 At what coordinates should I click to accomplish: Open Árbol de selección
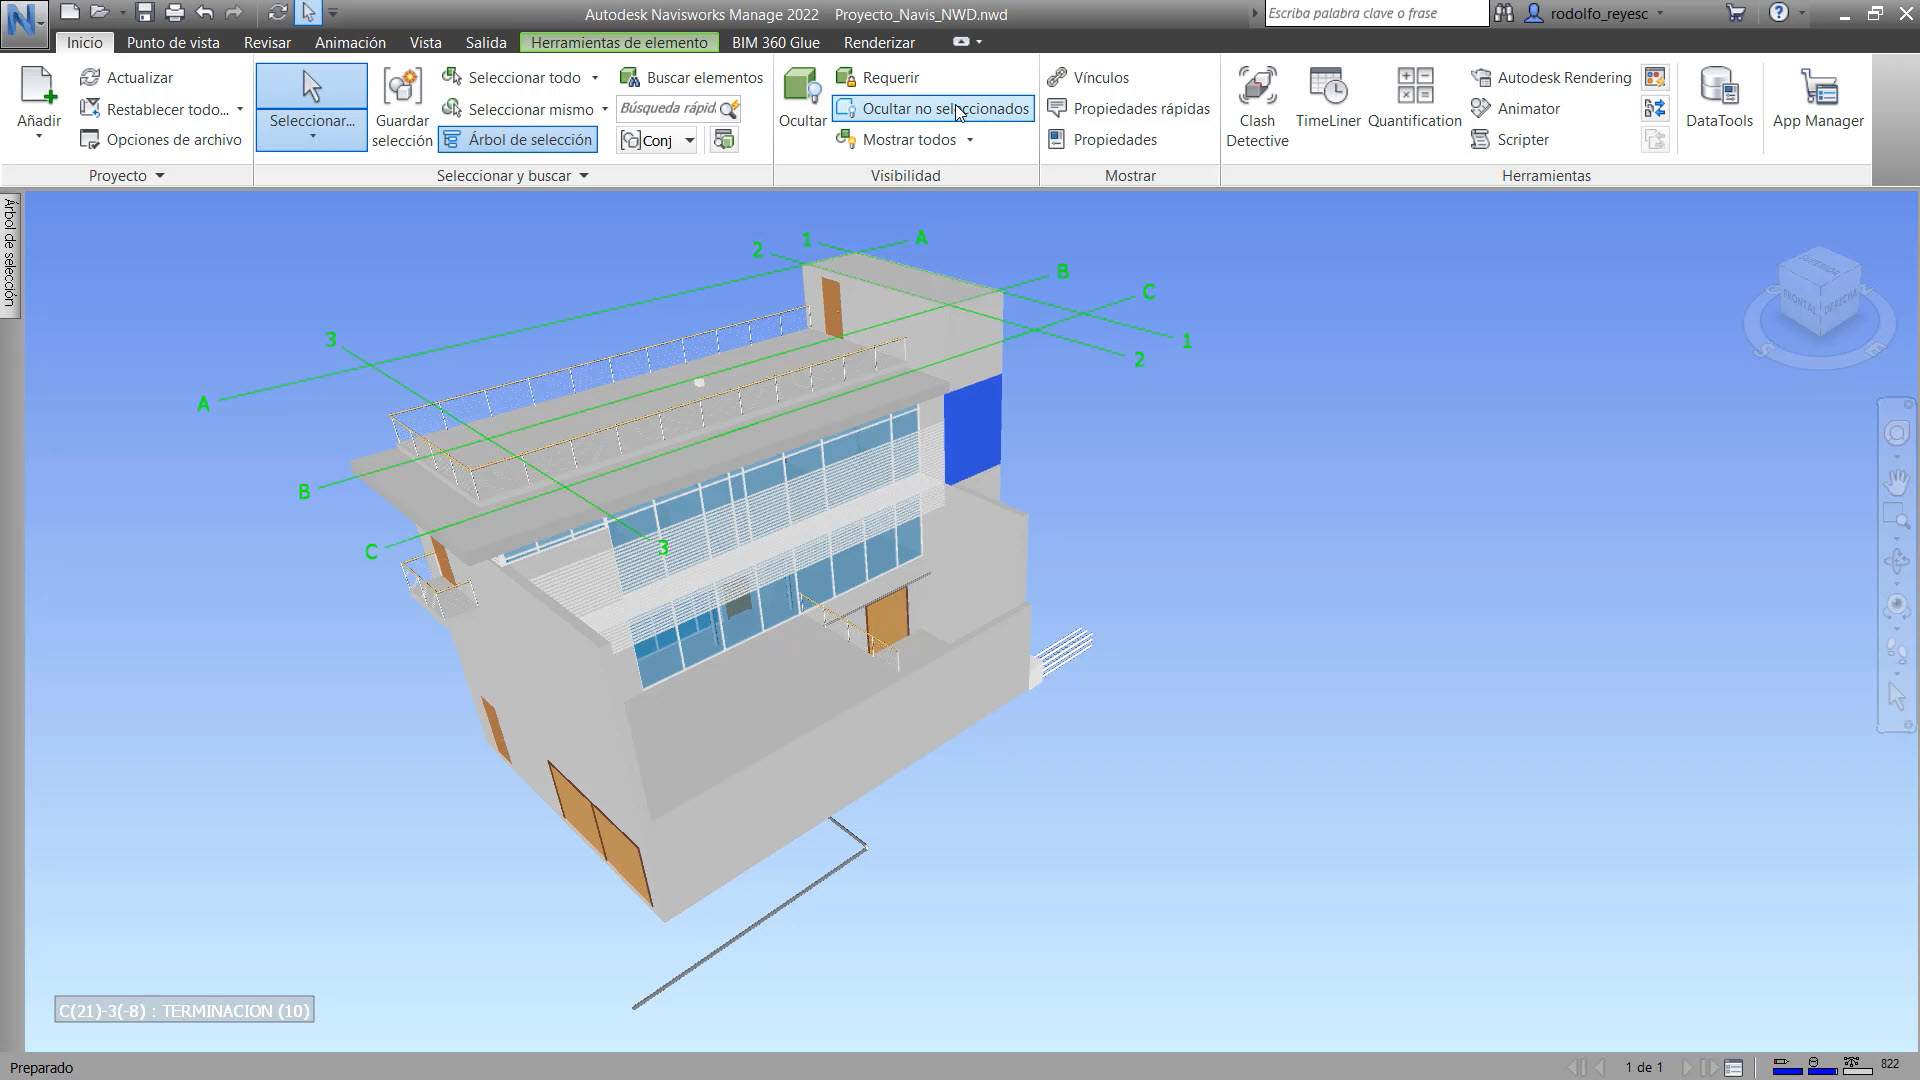pyautogui.click(x=517, y=139)
